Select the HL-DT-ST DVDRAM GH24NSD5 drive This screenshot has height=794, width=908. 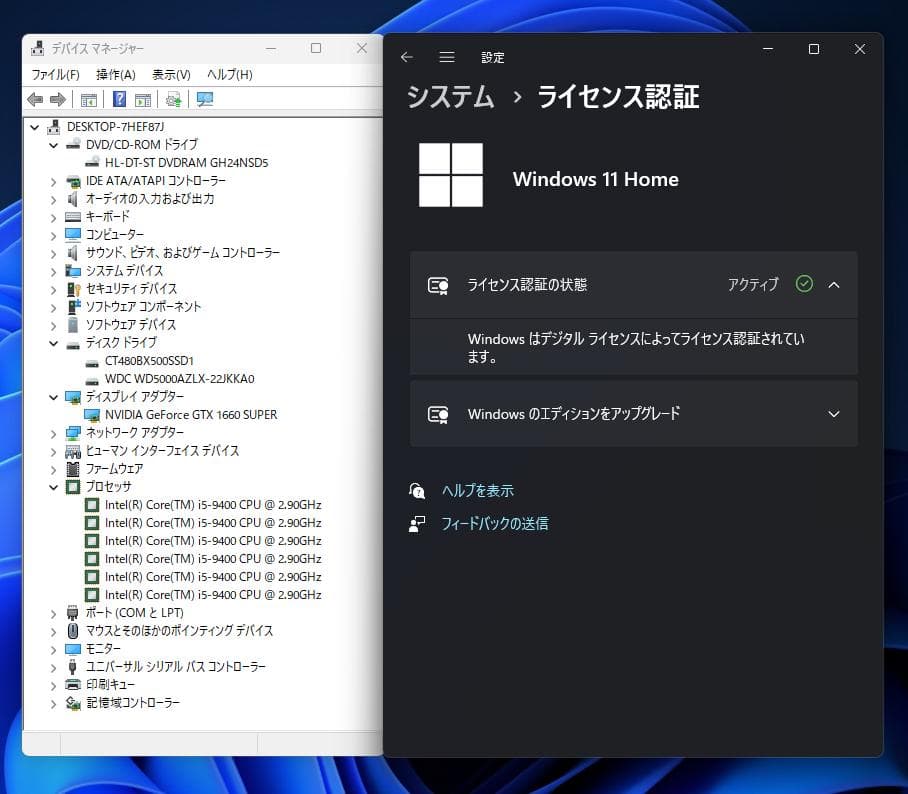pyautogui.click(x=186, y=162)
